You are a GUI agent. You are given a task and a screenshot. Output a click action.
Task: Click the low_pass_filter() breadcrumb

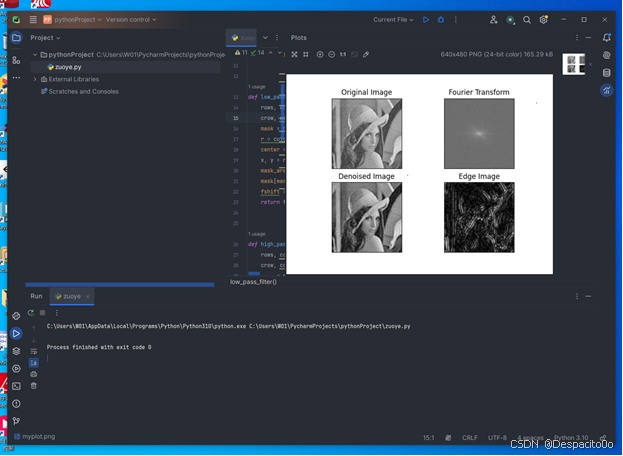[x=253, y=282]
